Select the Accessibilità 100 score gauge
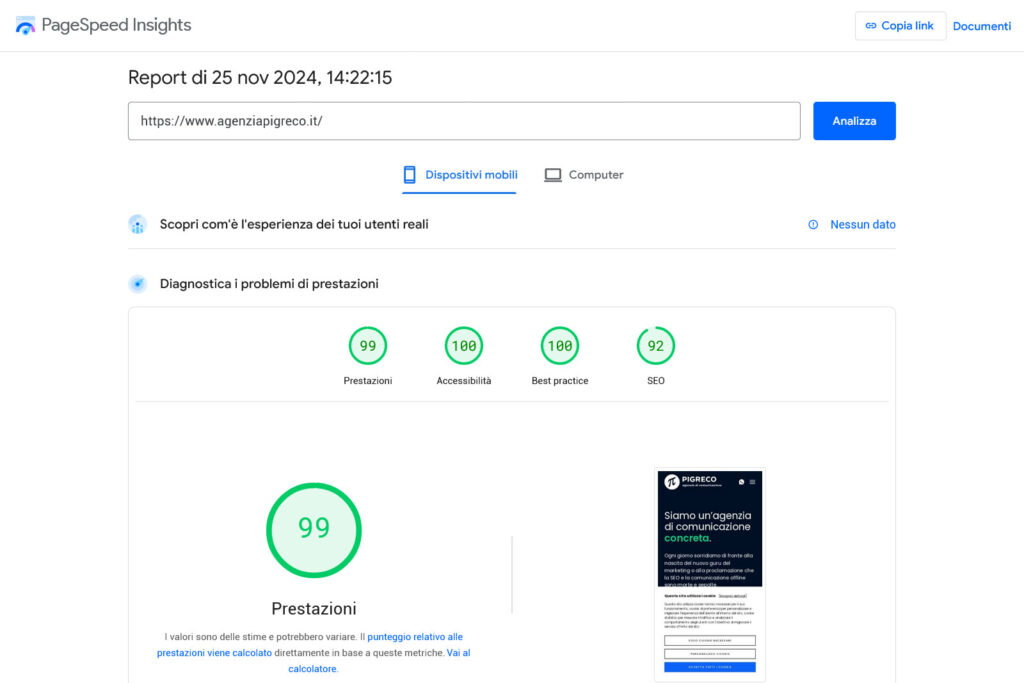 point(464,345)
